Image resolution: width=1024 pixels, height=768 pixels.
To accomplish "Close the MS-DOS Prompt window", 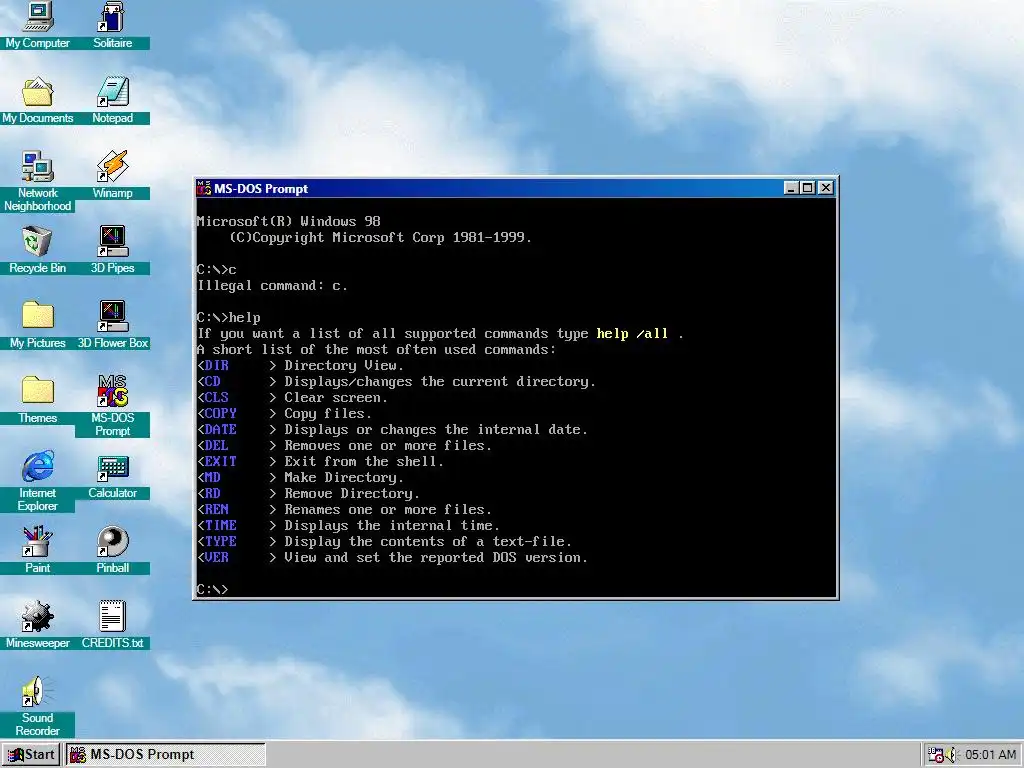I will (825, 188).
